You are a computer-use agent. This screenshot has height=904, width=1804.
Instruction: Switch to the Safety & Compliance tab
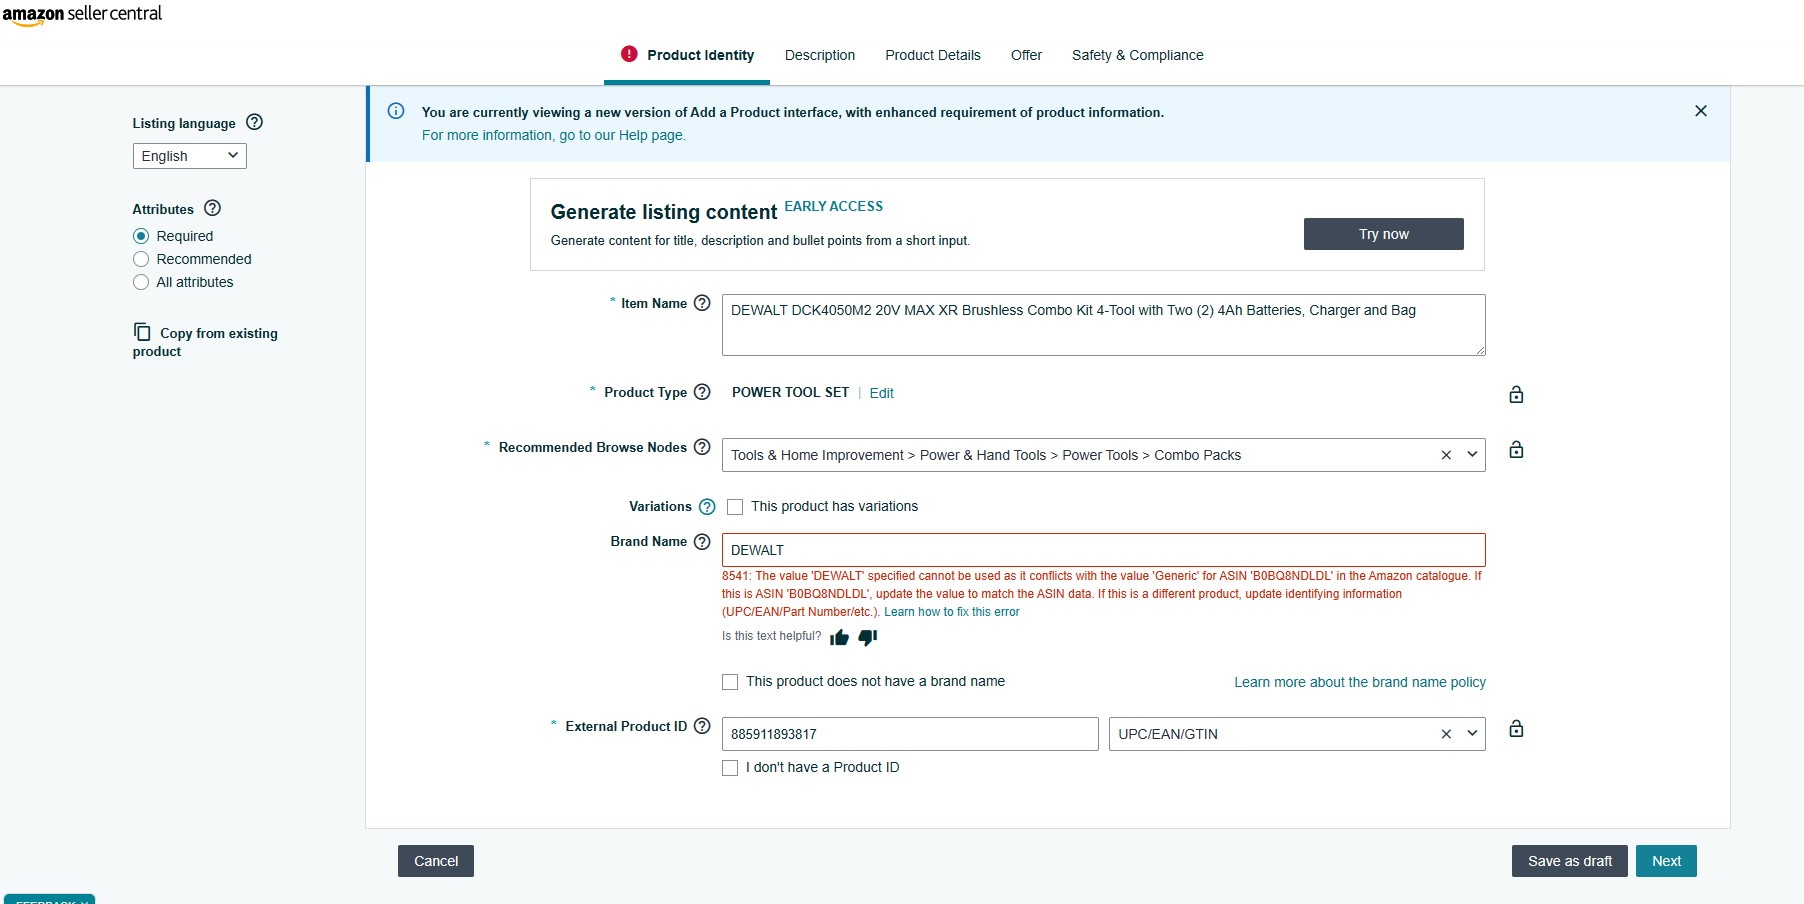pyautogui.click(x=1138, y=55)
